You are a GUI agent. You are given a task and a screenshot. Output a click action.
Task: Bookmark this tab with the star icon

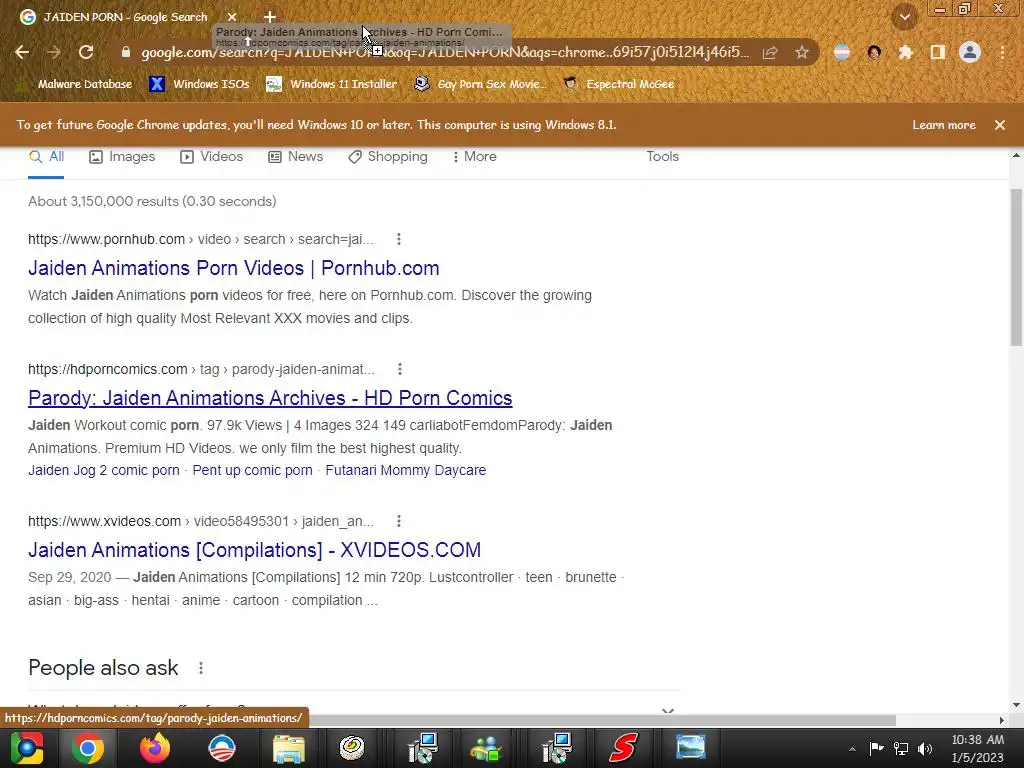click(x=801, y=52)
